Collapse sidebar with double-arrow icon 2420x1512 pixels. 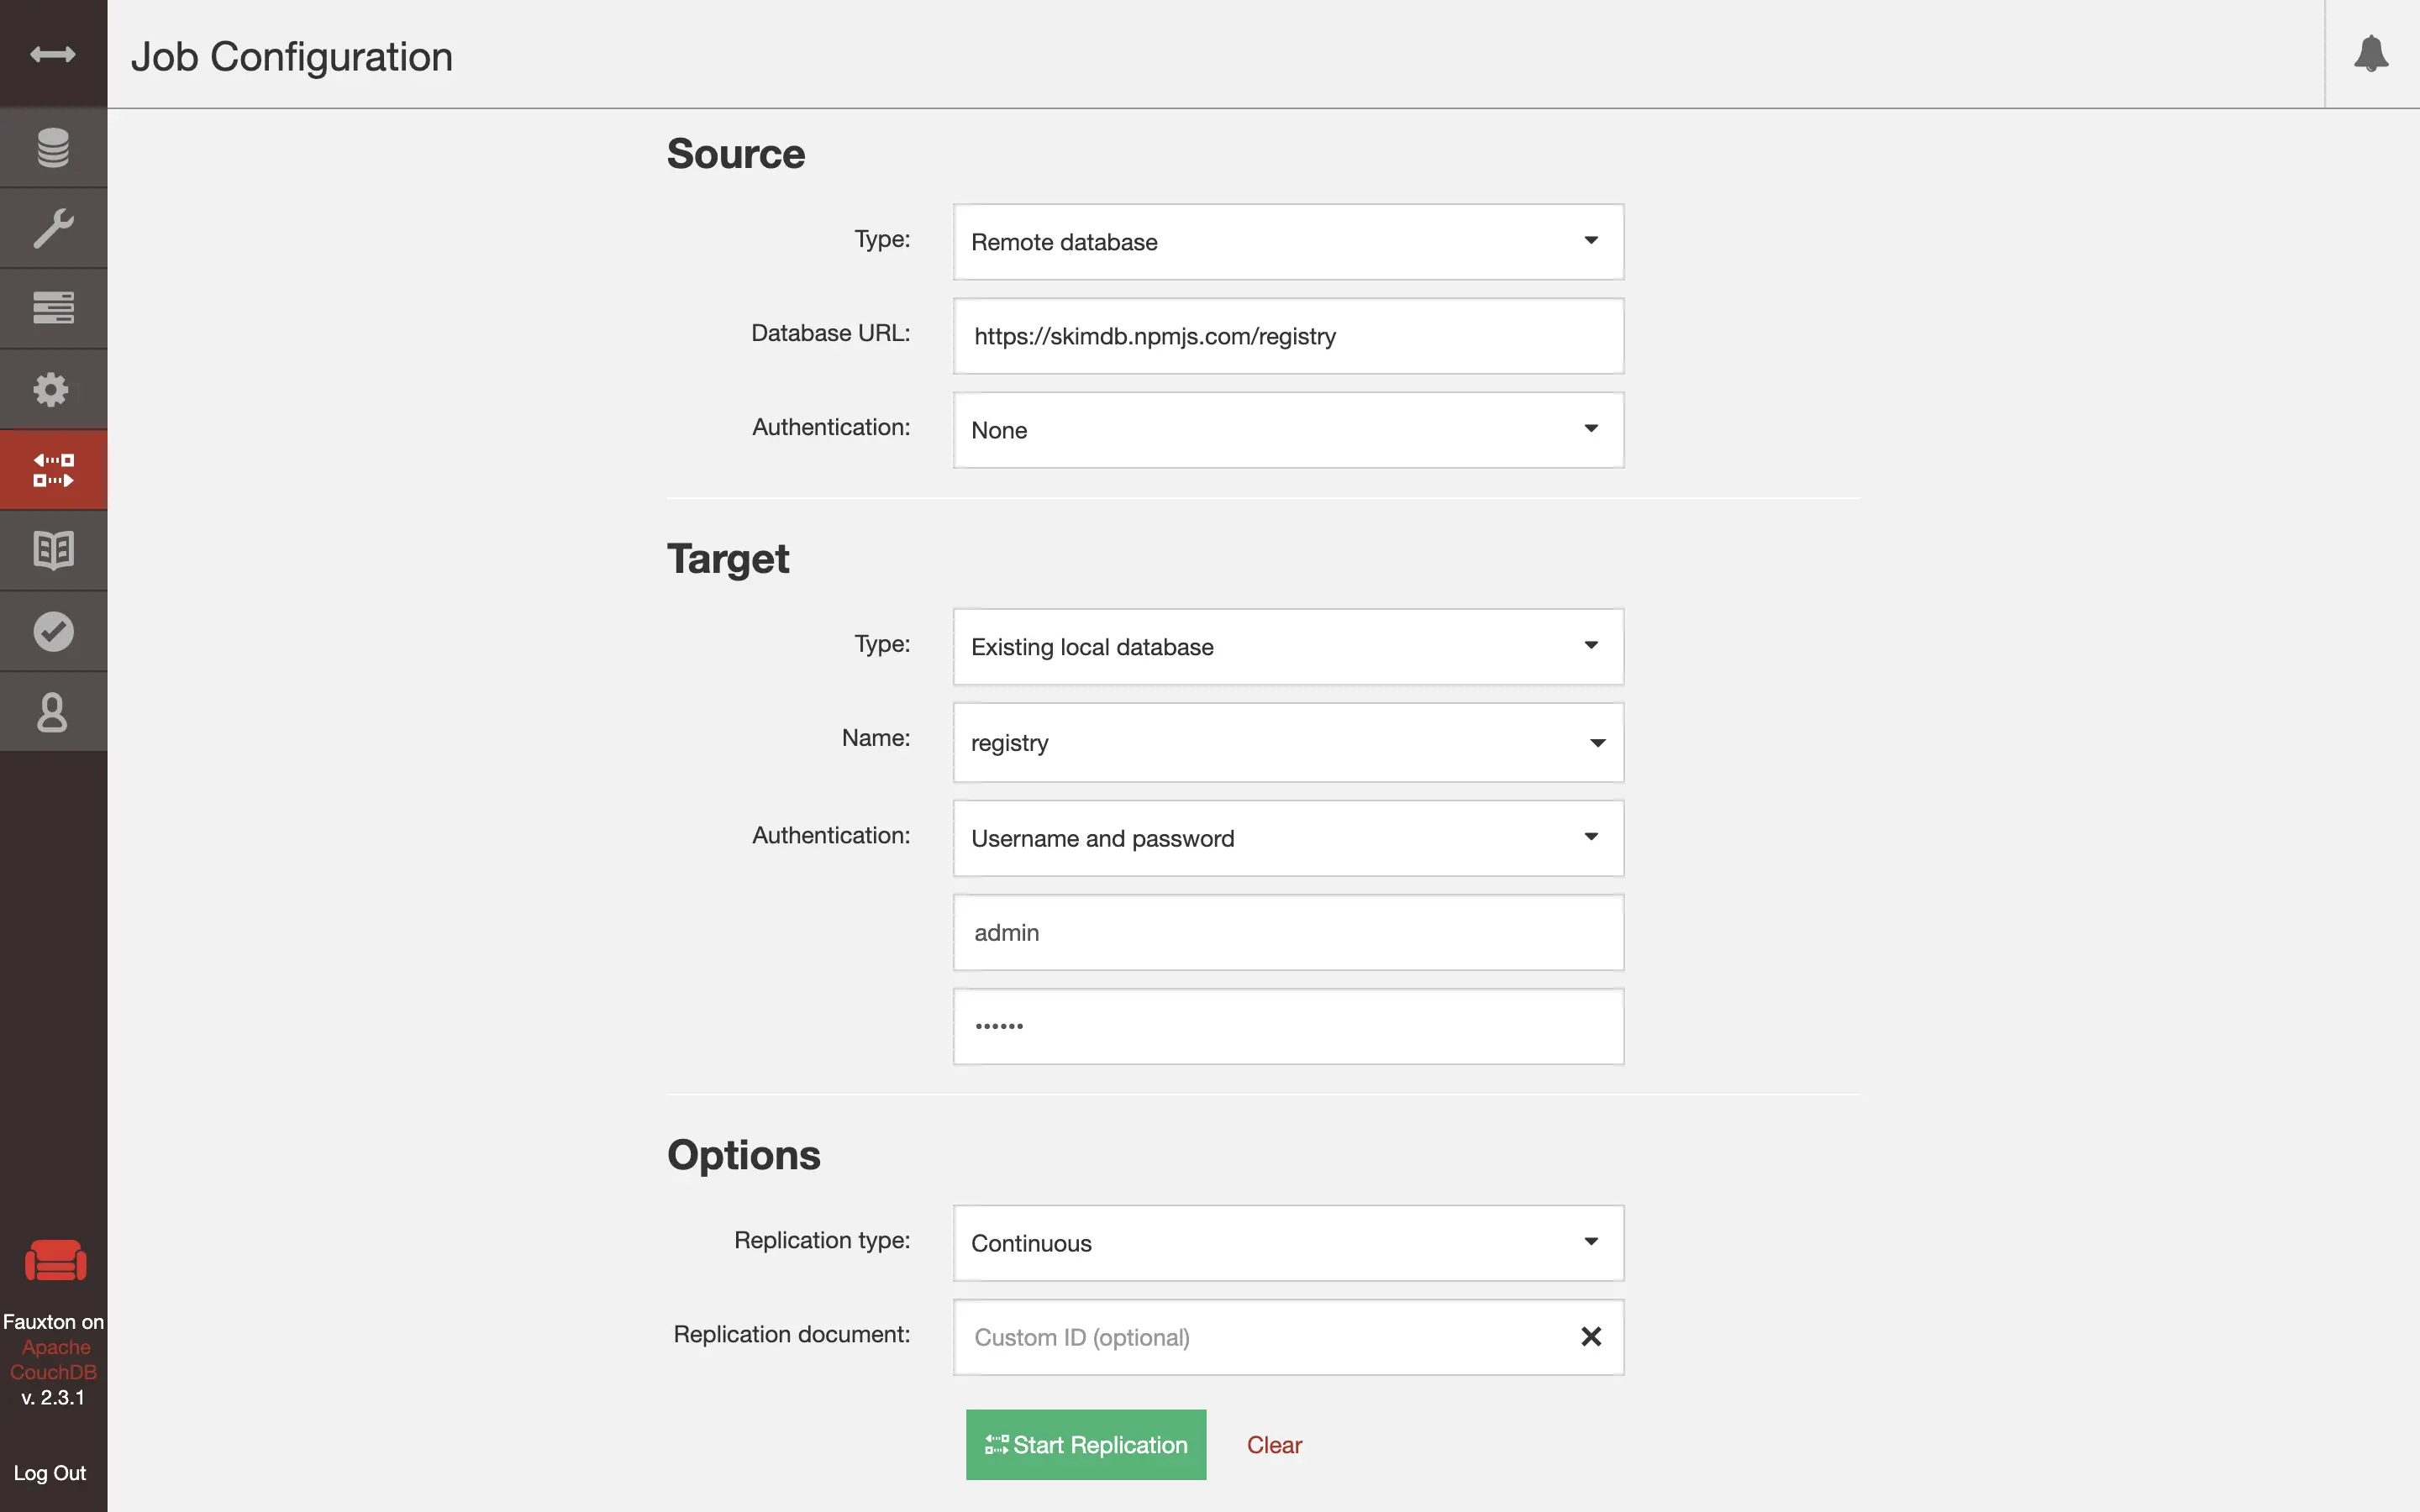click(x=53, y=54)
